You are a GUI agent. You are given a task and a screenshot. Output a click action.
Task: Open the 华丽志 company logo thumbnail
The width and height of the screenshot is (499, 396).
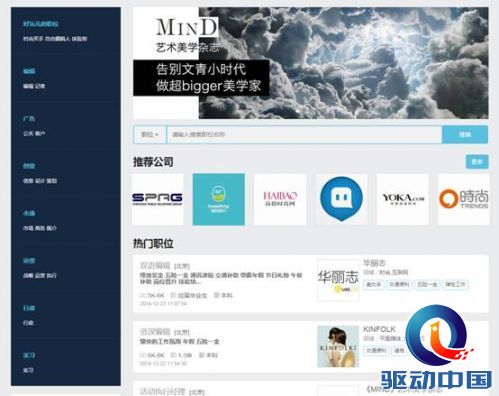coord(338,280)
